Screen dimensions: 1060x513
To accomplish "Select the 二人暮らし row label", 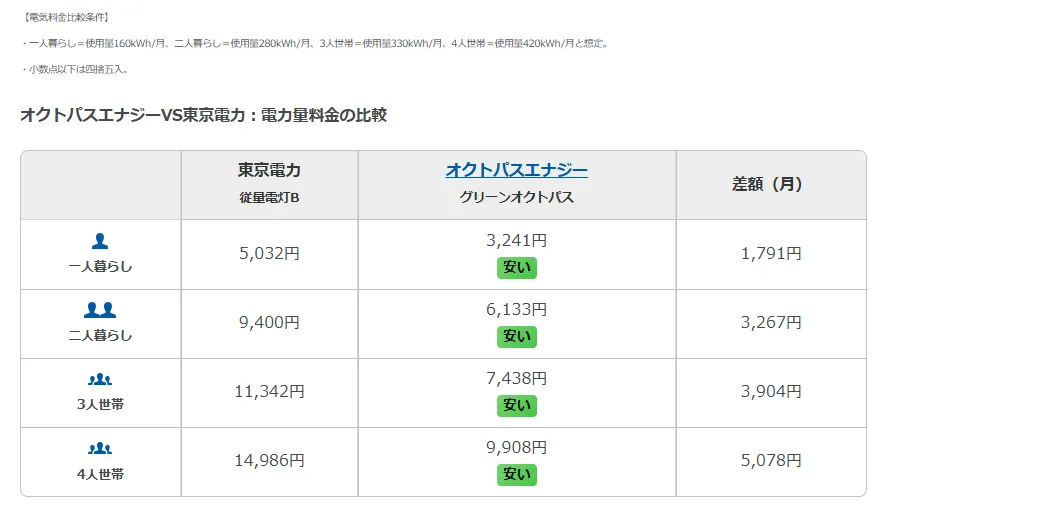I will [101, 336].
